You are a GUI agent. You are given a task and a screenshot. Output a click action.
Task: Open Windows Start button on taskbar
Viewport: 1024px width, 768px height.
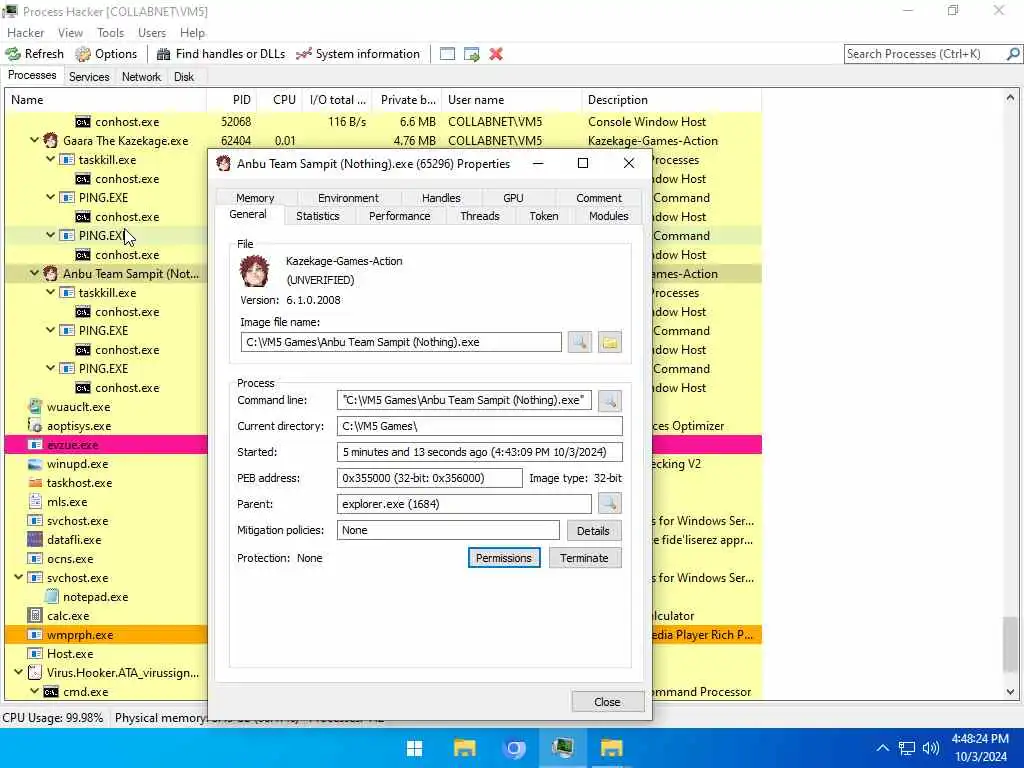[x=415, y=748]
